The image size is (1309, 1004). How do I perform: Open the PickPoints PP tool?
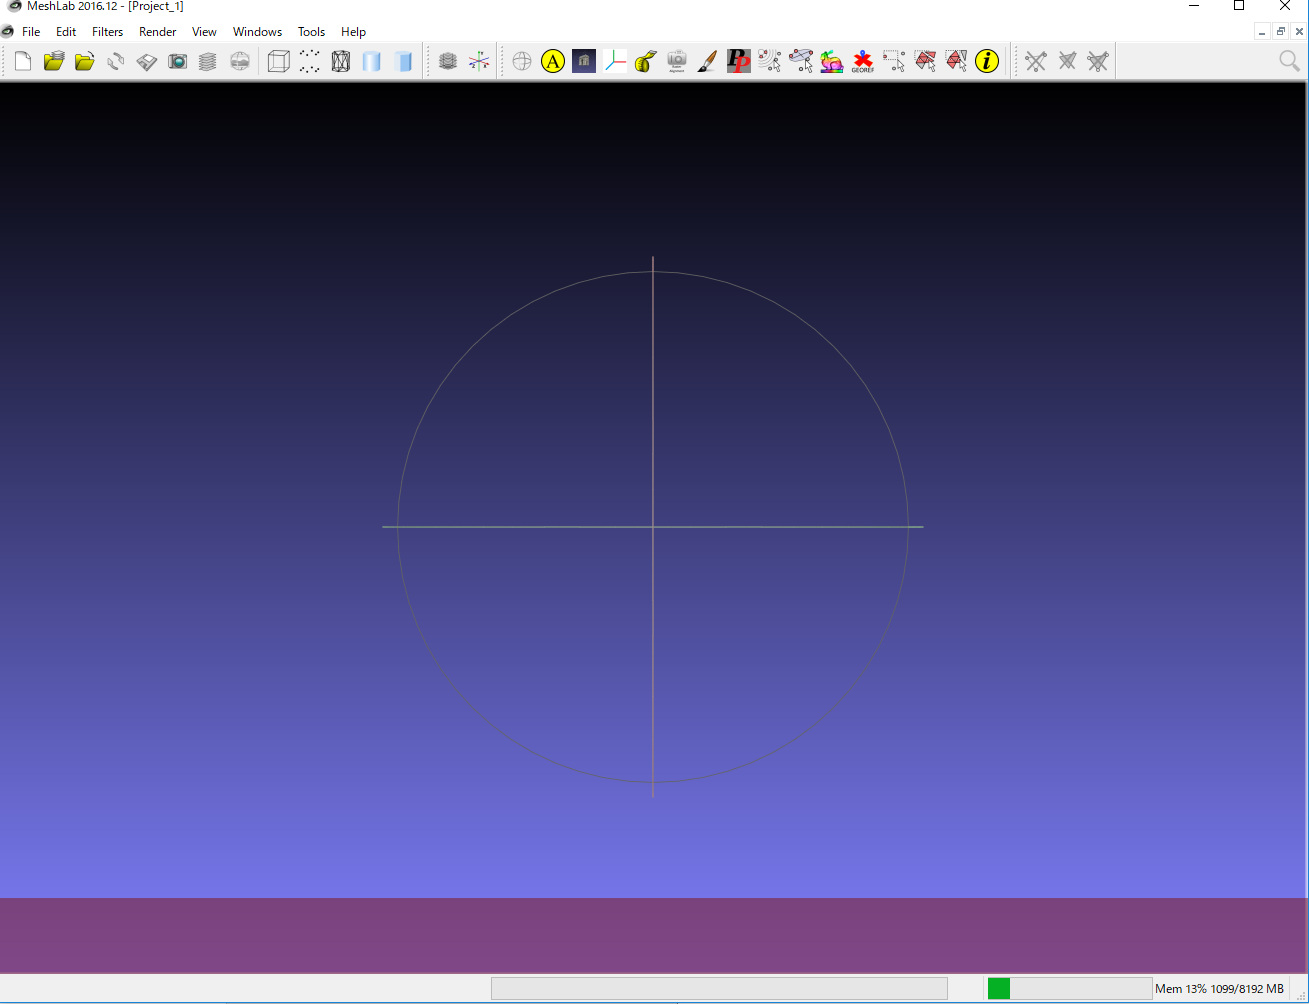coord(738,62)
